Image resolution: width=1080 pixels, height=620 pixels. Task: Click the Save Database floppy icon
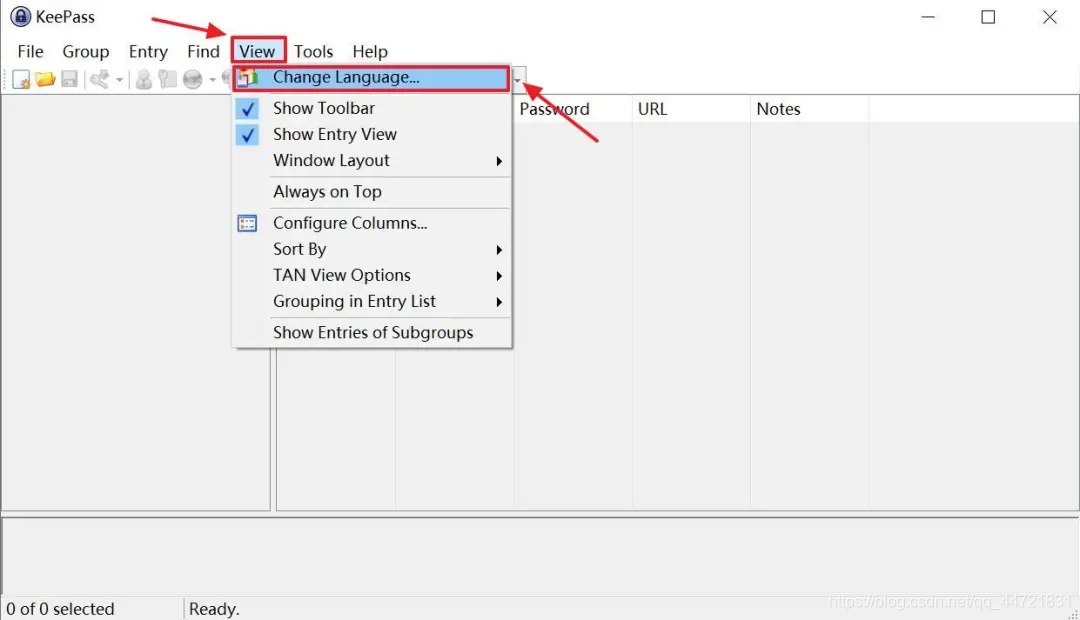tap(69, 80)
